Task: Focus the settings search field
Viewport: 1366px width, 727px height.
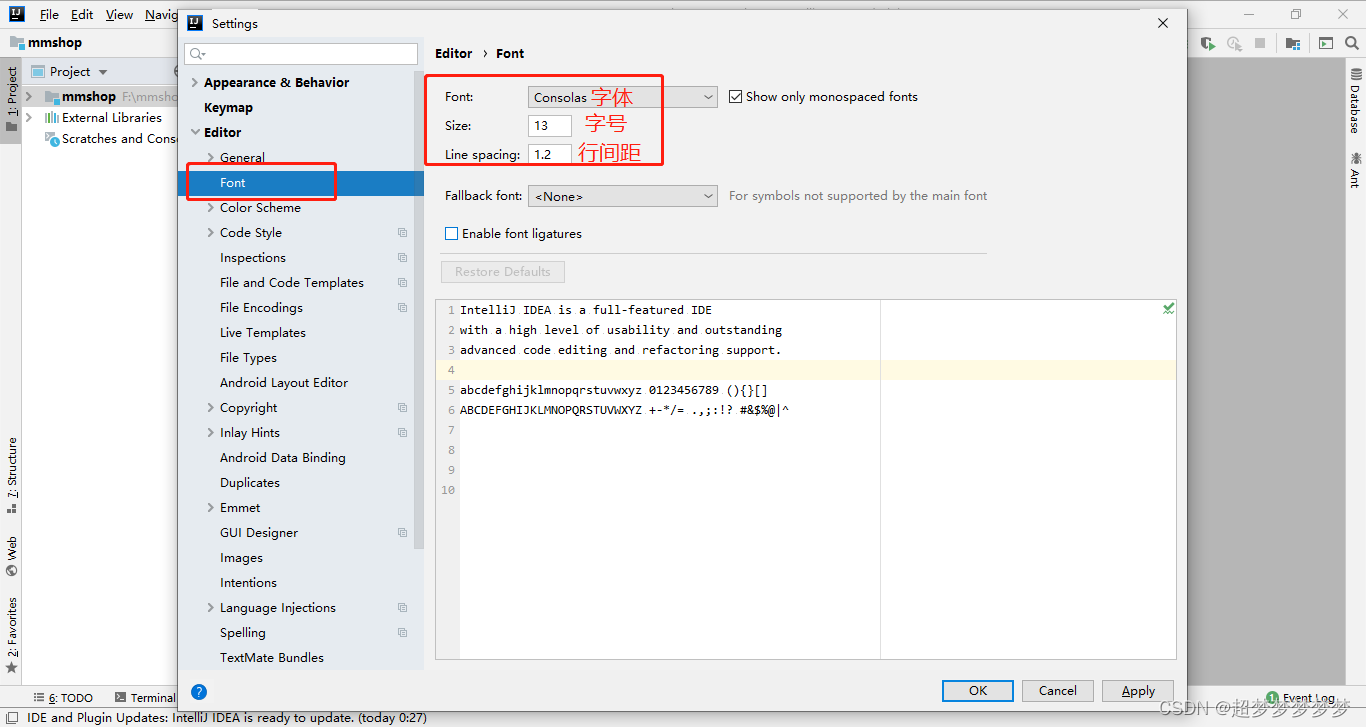Action: click(301, 54)
